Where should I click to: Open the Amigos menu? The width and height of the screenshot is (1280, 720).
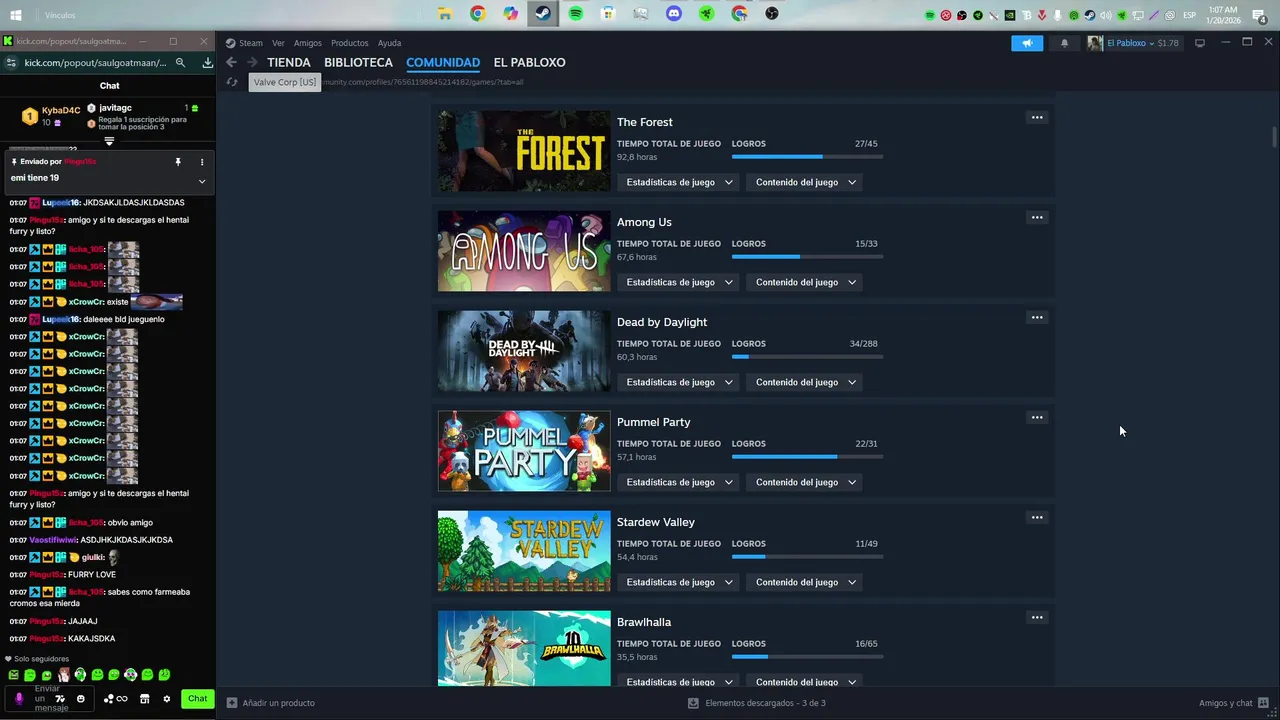click(308, 43)
